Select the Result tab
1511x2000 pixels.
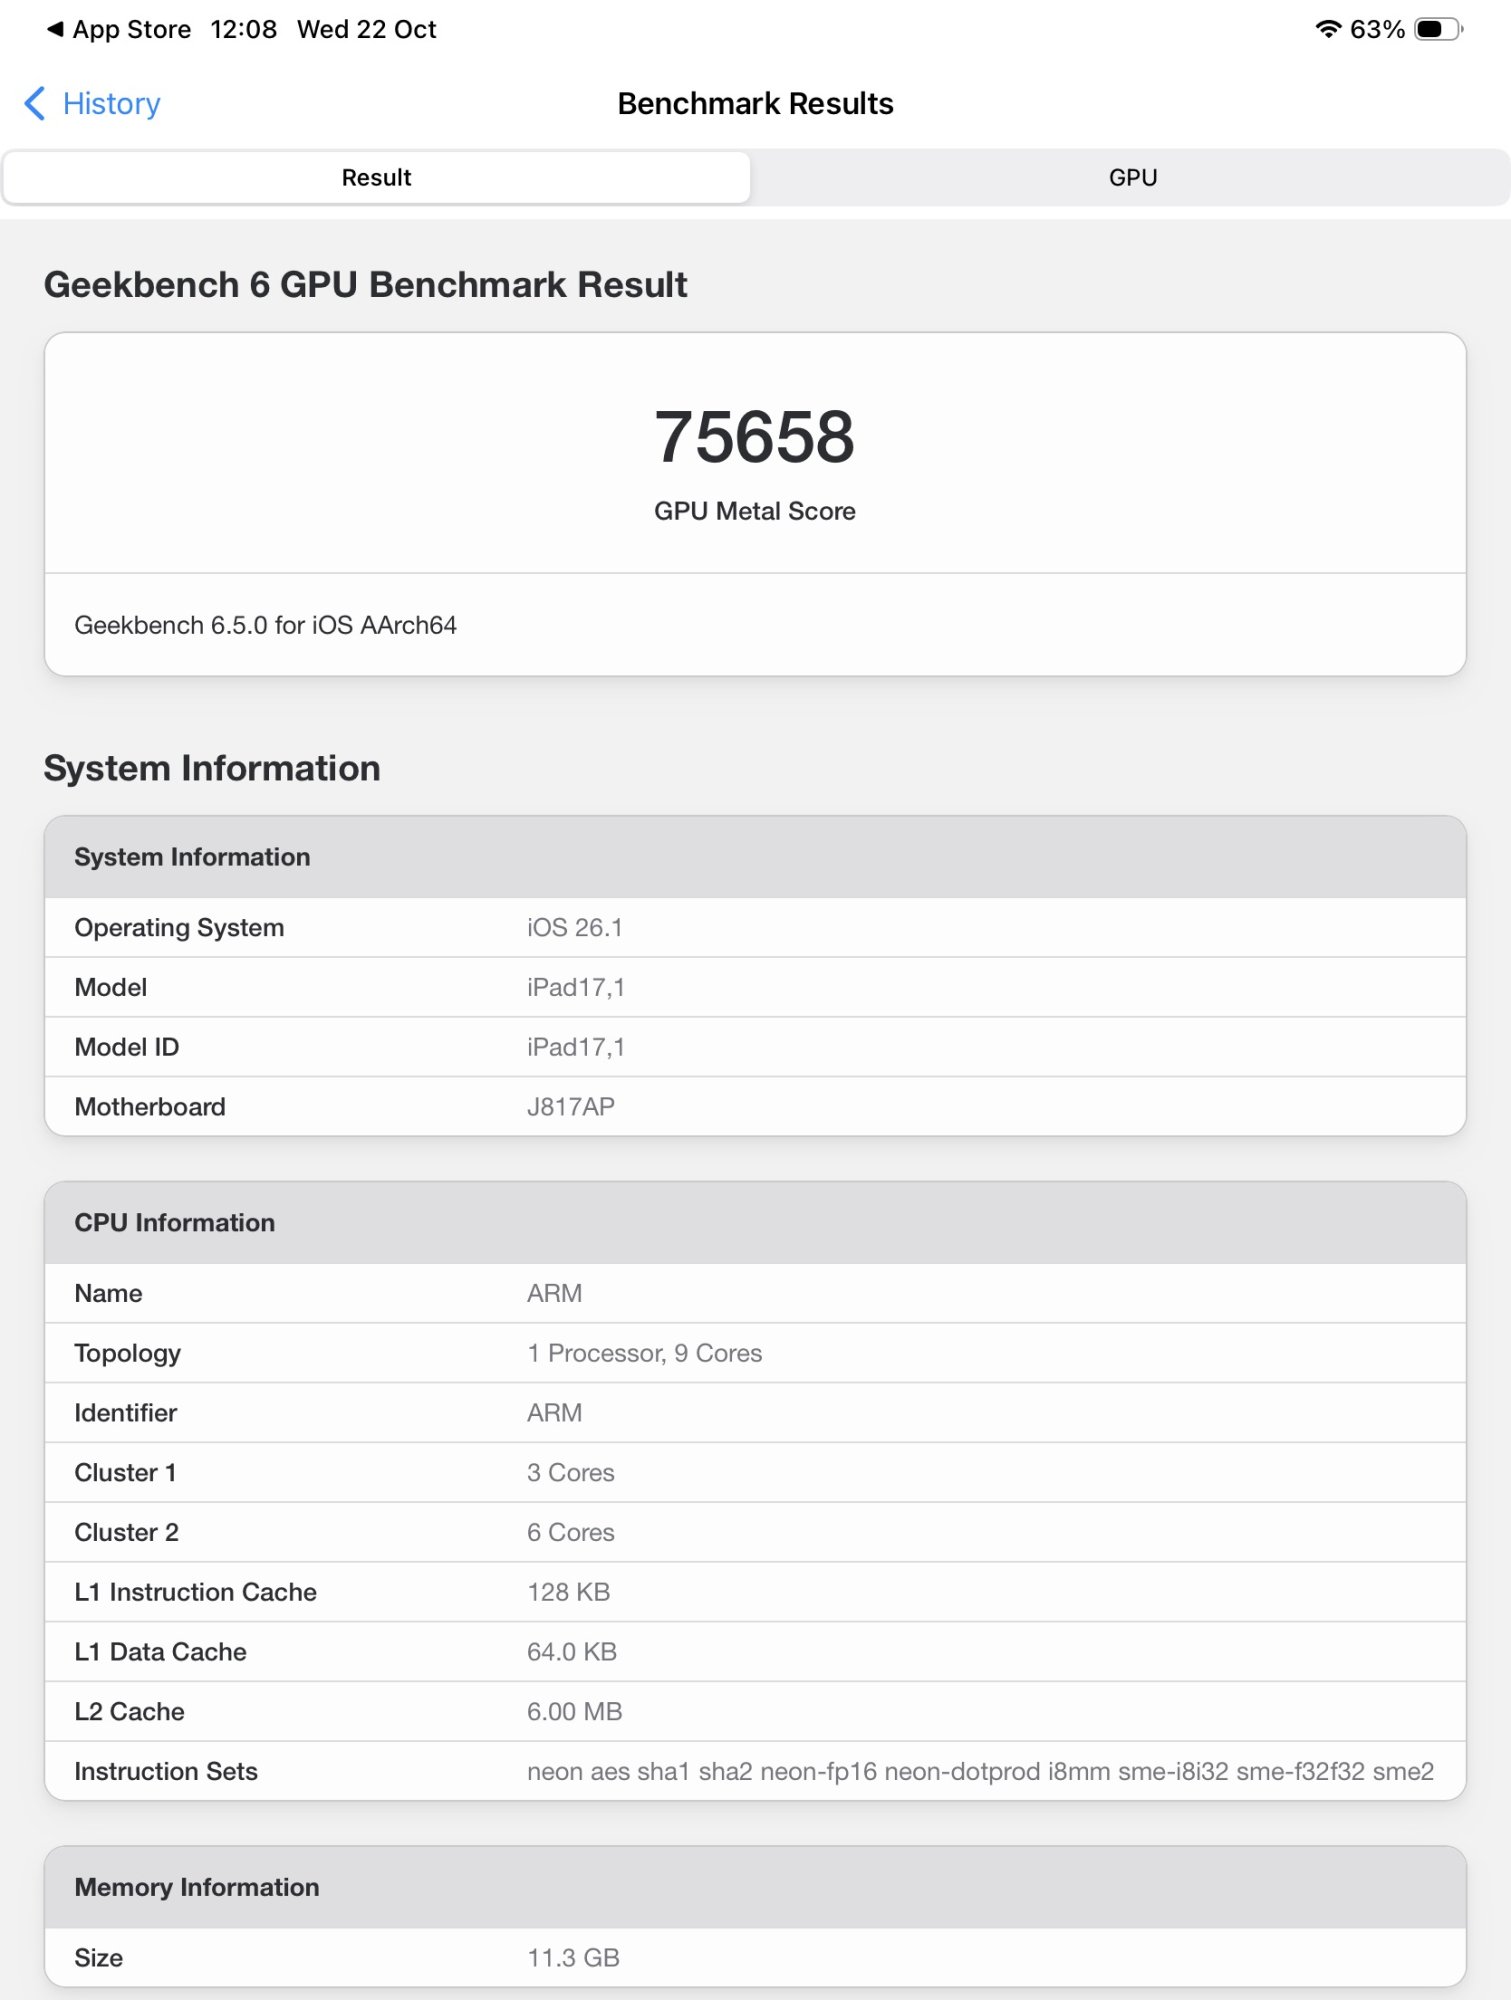coord(376,177)
